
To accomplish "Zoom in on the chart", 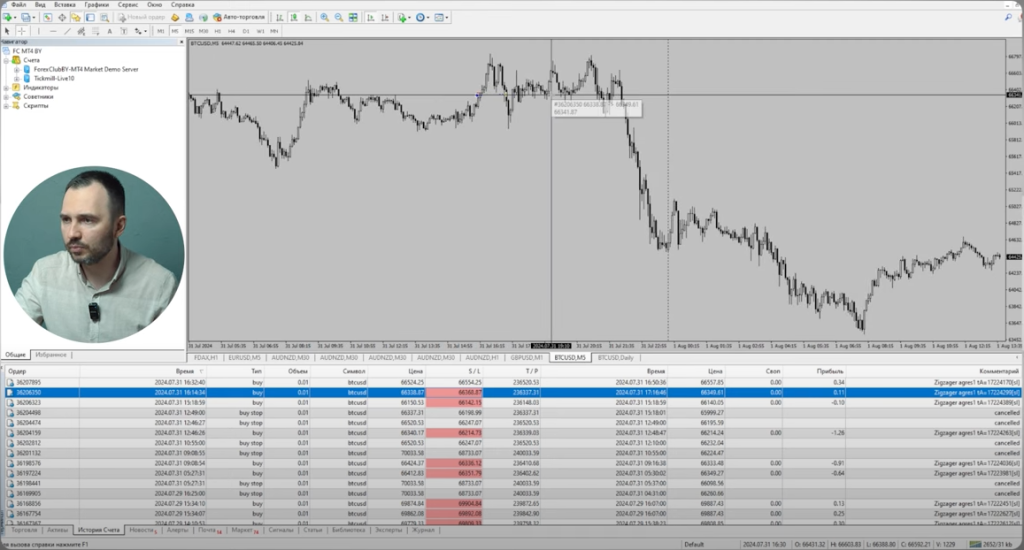I will click(x=324, y=18).
